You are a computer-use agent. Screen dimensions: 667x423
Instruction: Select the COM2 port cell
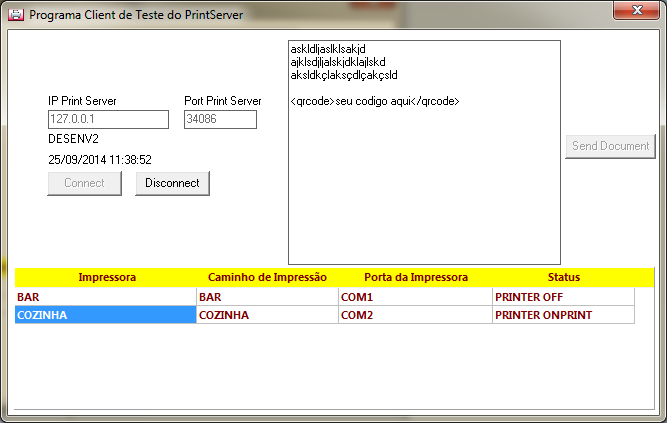416,315
